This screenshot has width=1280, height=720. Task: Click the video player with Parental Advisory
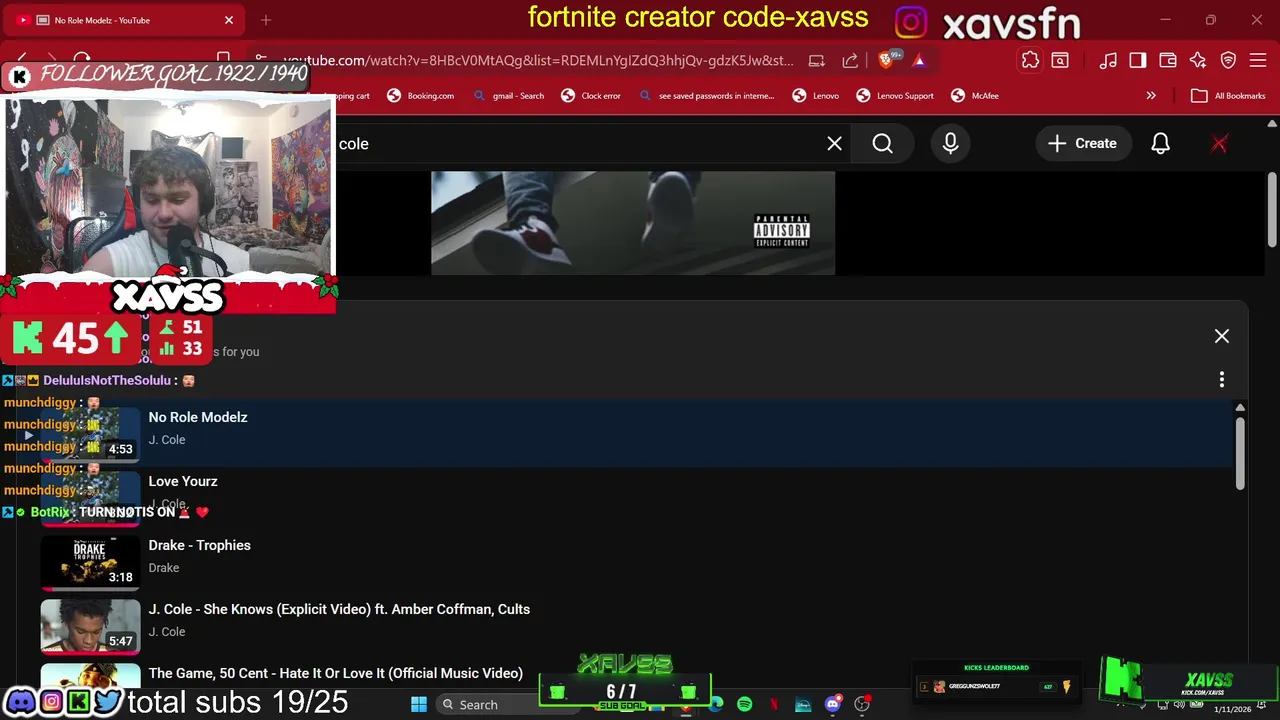click(633, 223)
